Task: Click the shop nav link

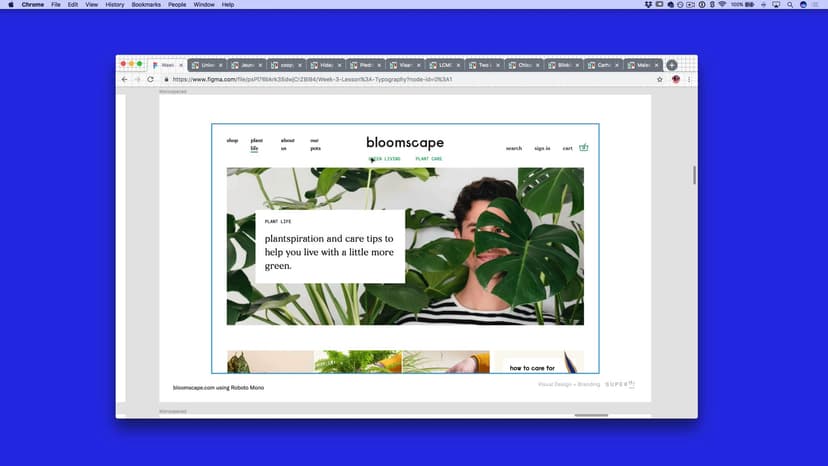Action: tap(232, 141)
